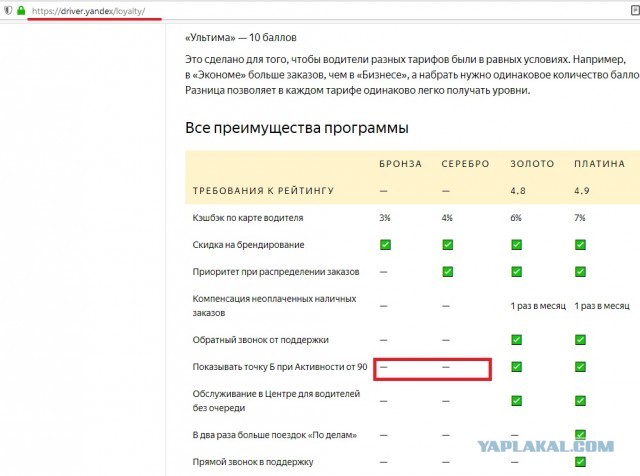Click the 4.9 rating value under Платина

pos(582,191)
